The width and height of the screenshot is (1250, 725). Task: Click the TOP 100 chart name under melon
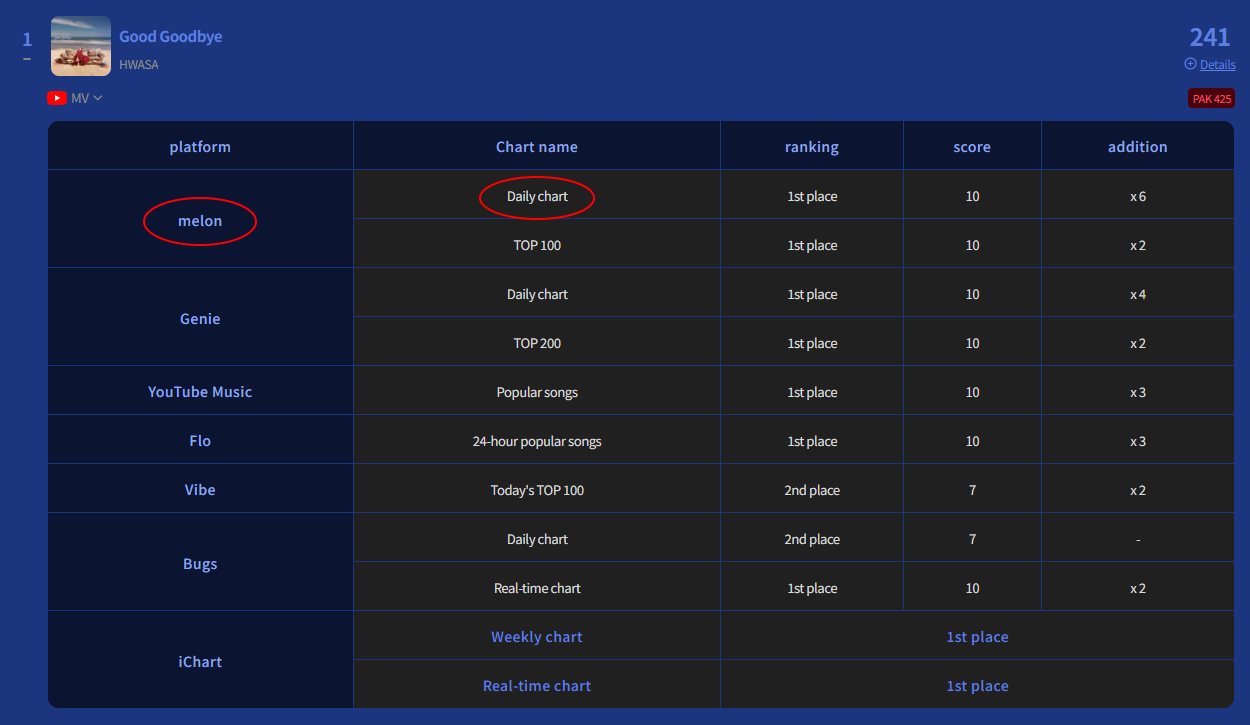coord(537,245)
